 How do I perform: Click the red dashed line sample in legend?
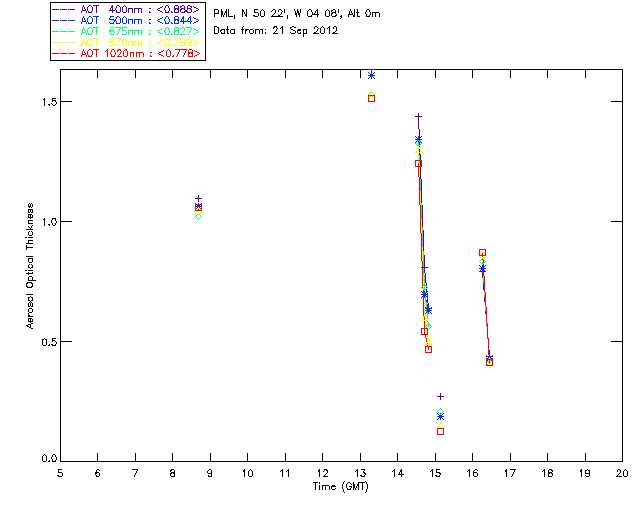[64, 53]
